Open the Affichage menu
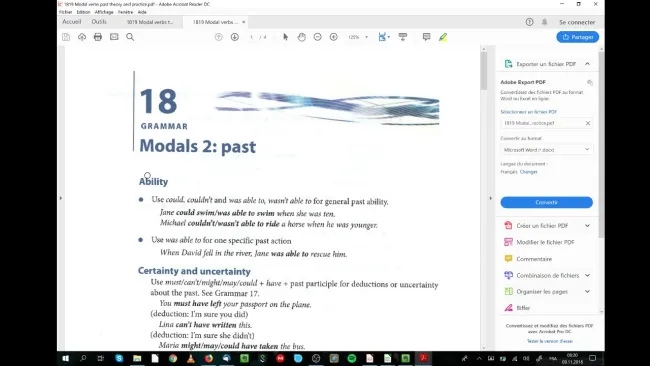The height and width of the screenshot is (366, 650). tap(104, 12)
